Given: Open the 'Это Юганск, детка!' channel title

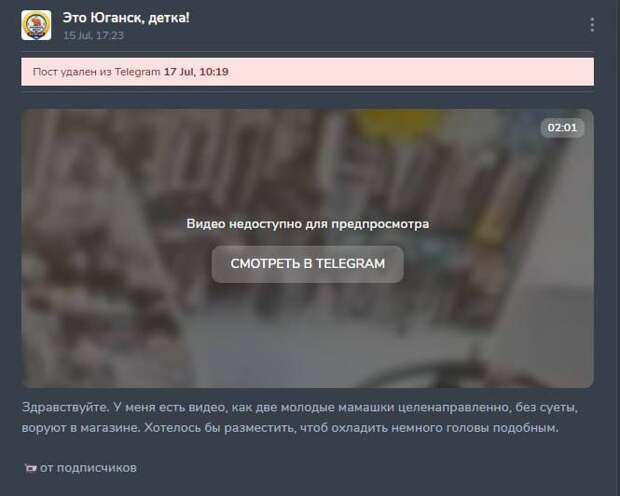Looking at the screenshot, I should pos(125,18).
